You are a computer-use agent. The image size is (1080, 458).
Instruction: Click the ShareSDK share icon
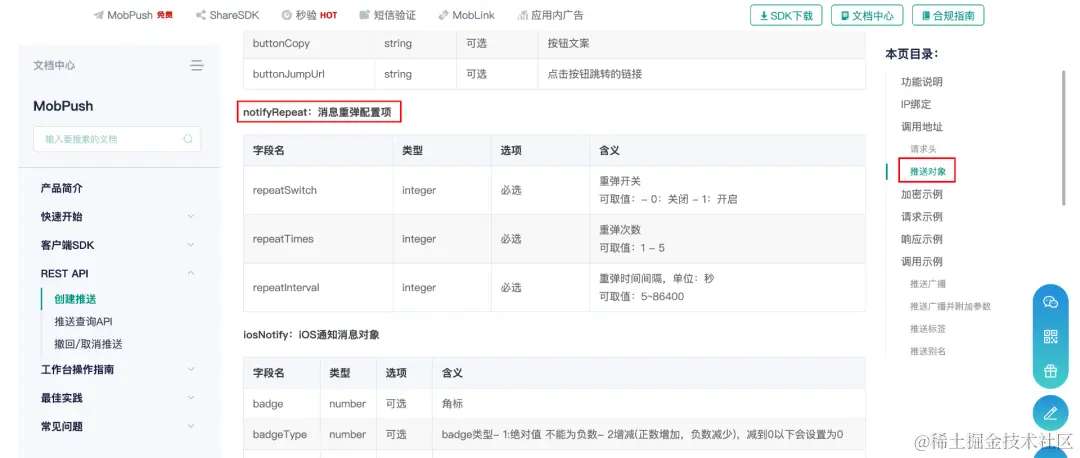[x=200, y=15]
